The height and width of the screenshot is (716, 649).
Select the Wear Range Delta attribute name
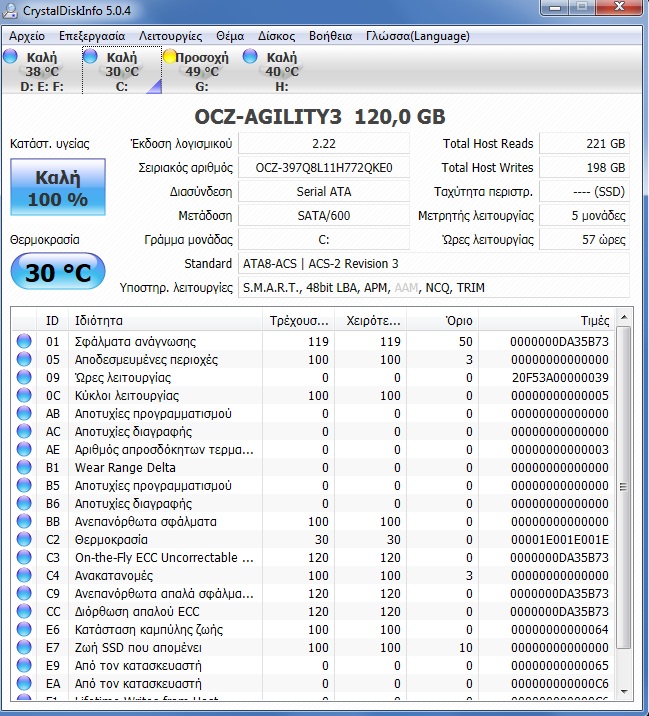(x=125, y=468)
